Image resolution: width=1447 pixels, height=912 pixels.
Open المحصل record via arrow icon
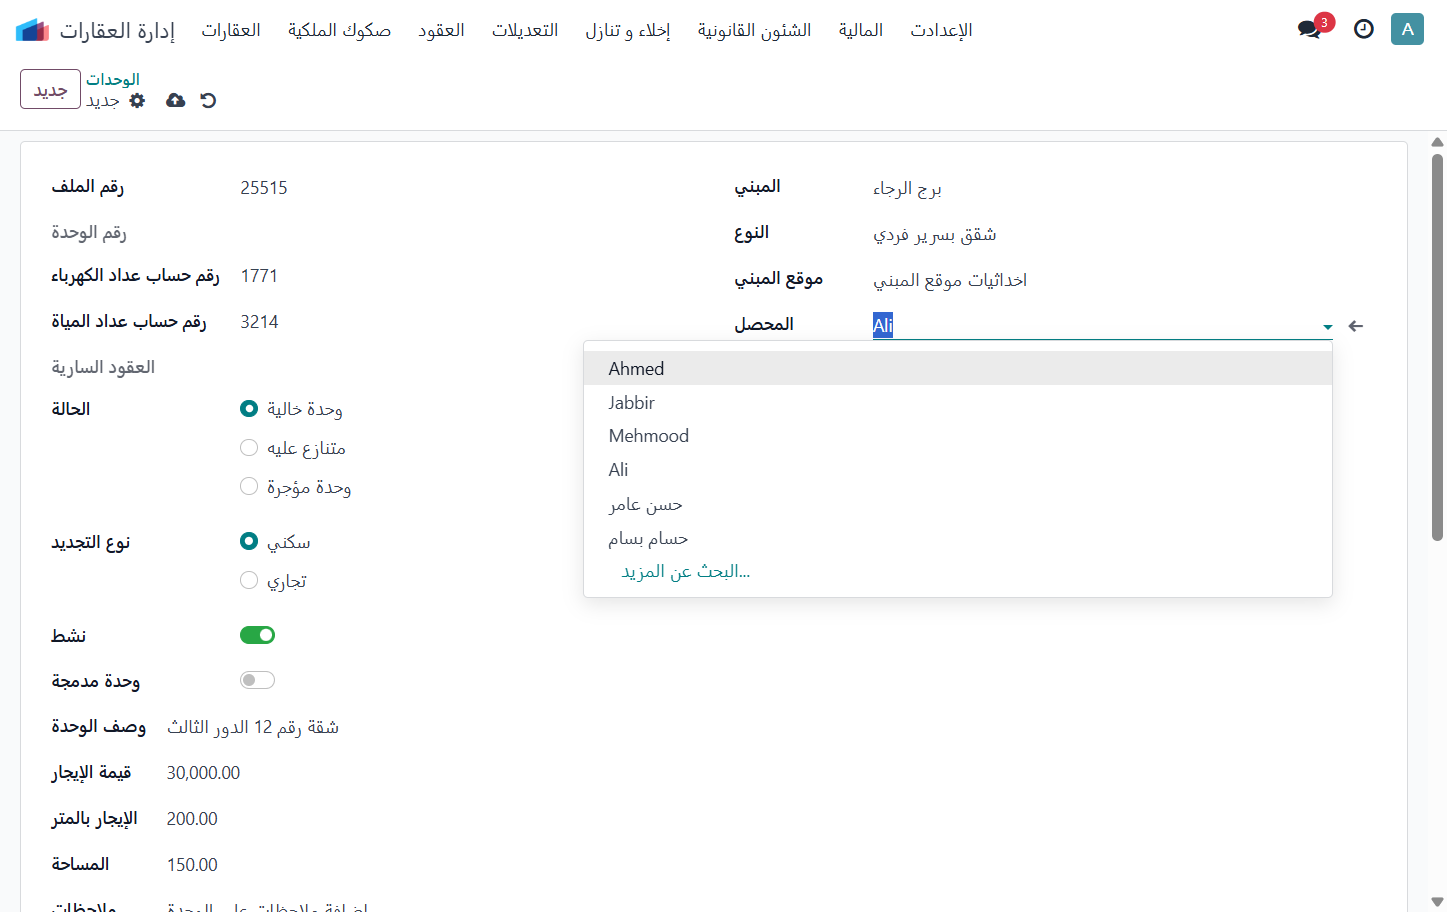1355,326
